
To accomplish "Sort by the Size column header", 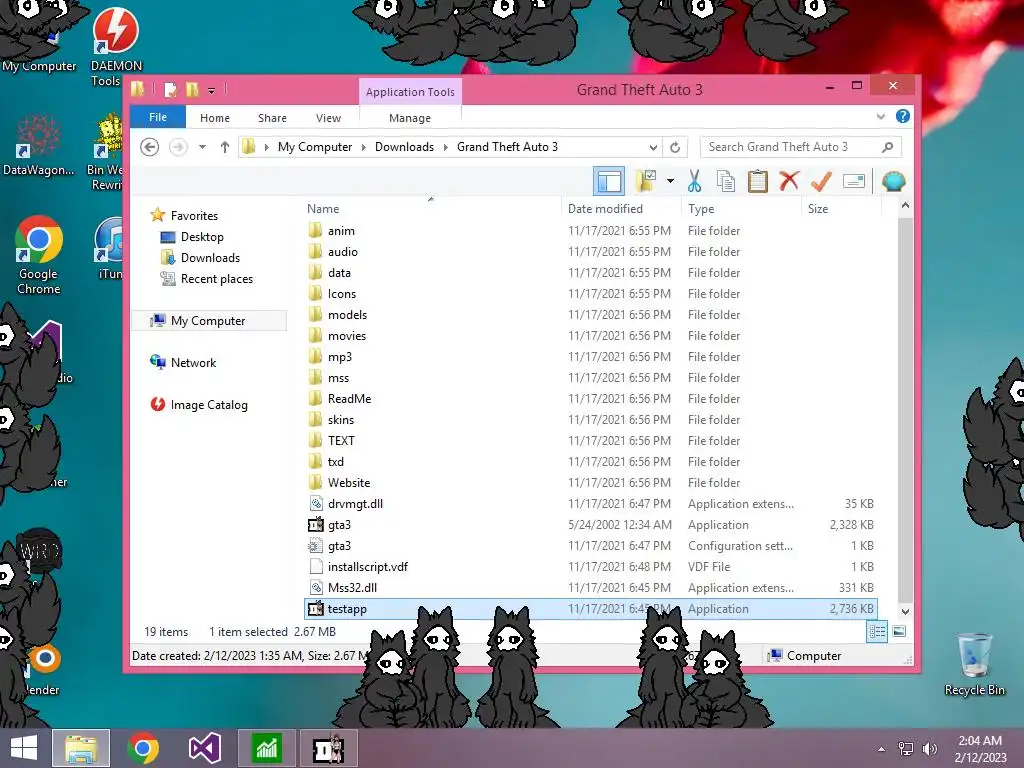I will [x=818, y=209].
